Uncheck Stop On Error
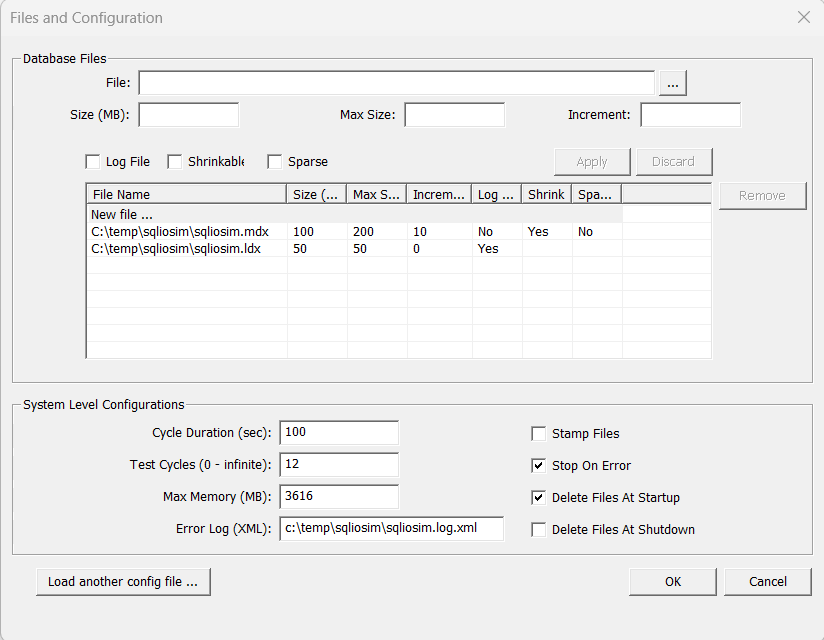 point(539,466)
